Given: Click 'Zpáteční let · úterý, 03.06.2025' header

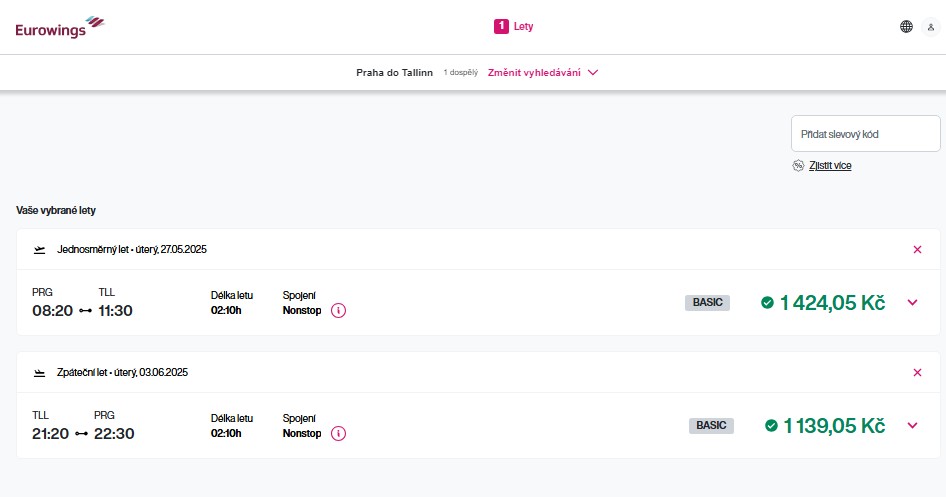Looking at the screenshot, I should pos(122,373).
